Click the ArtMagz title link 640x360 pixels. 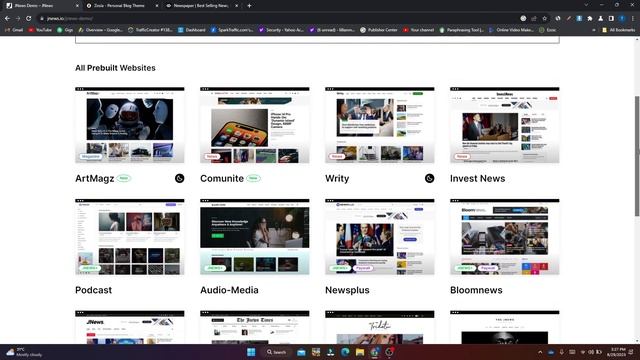[x=95, y=178]
